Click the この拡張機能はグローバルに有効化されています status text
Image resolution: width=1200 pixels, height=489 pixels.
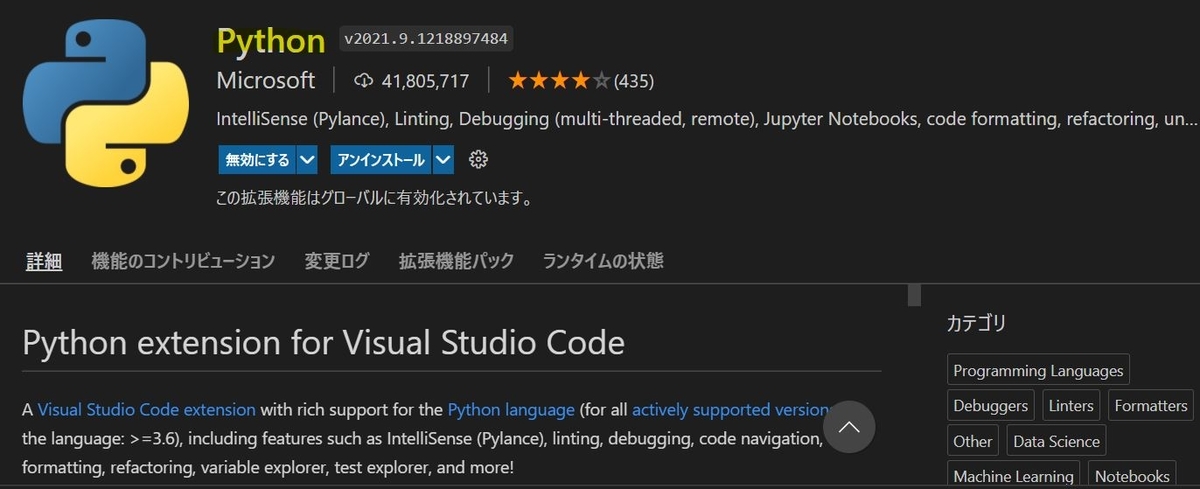(x=374, y=198)
